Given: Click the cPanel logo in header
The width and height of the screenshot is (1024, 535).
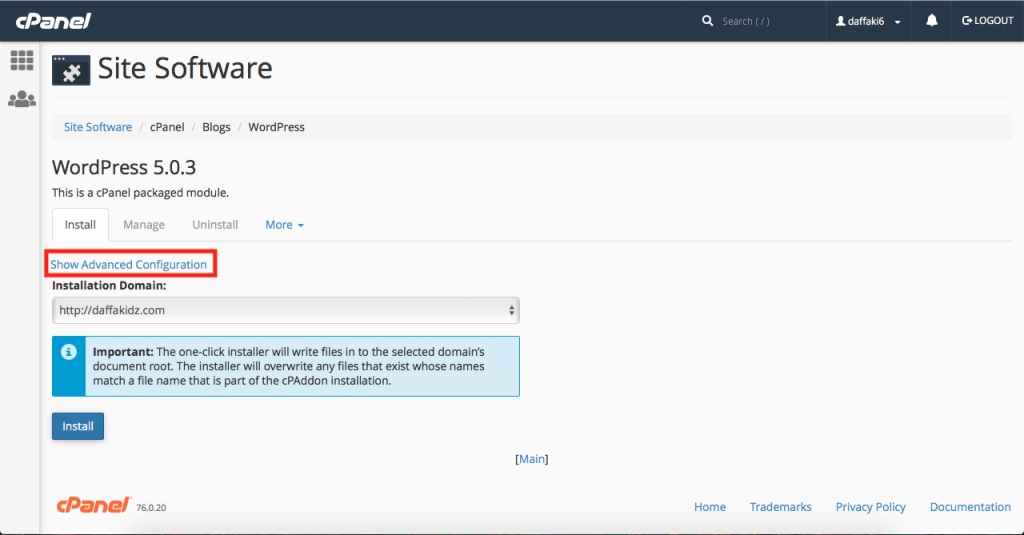Looking at the screenshot, I should point(54,21).
